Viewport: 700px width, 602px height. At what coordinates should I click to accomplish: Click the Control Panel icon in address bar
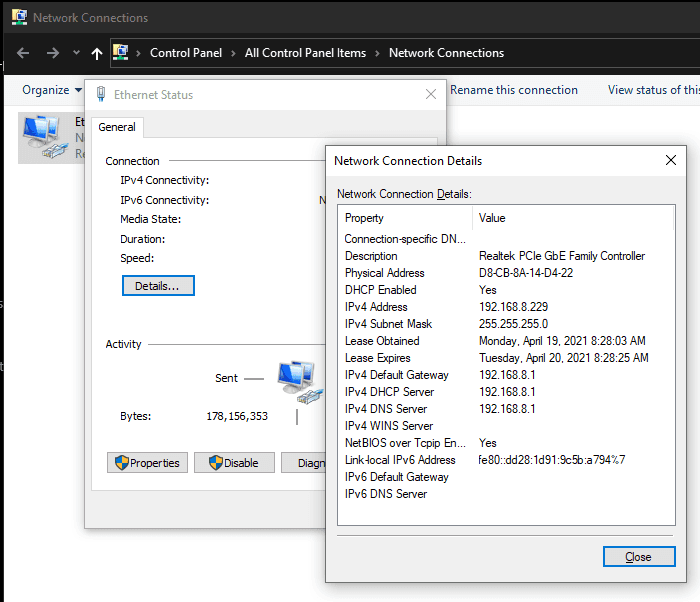[120, 53]
